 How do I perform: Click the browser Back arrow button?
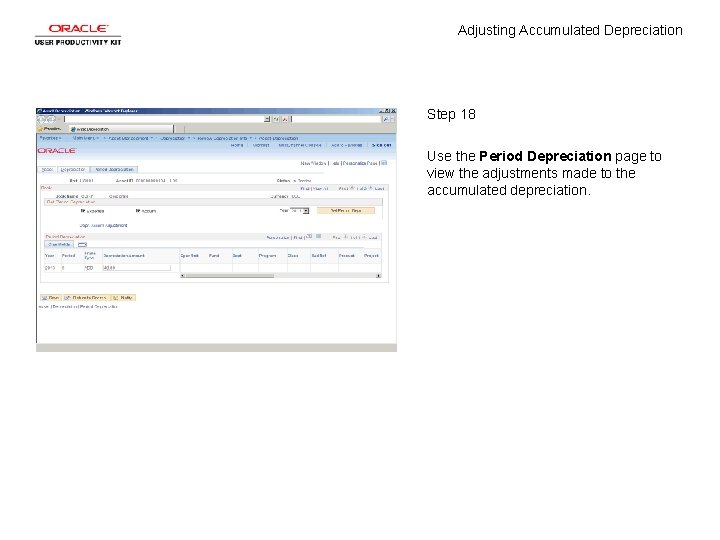point(42,119)
